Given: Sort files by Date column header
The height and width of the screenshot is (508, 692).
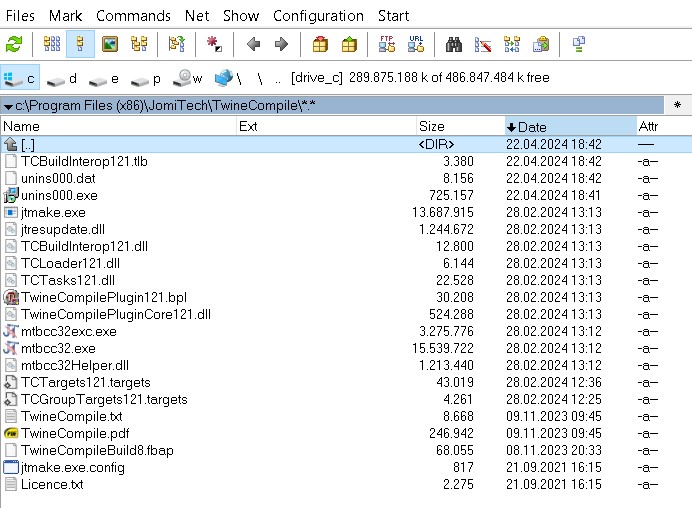Looking at the screenshot, I should (570, 126).
